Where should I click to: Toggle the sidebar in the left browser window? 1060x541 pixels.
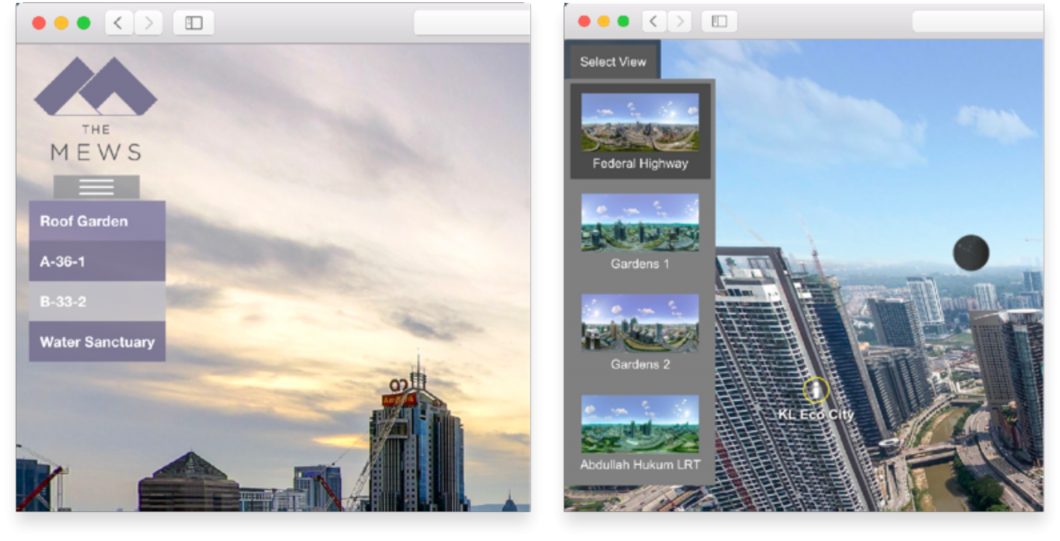point(193,23)
